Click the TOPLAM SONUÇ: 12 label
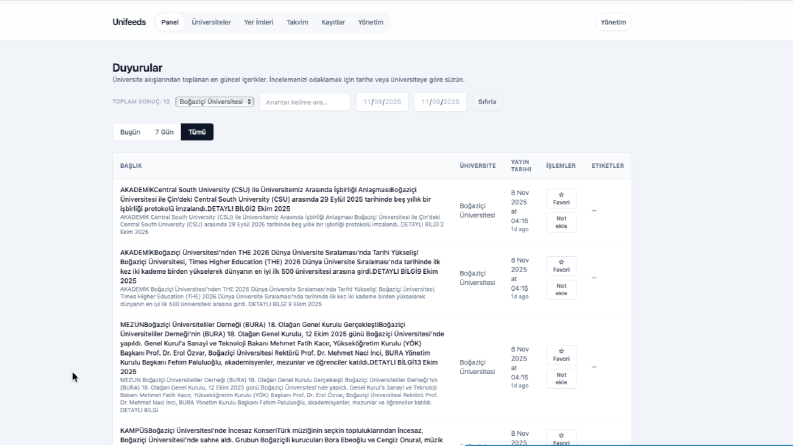This screenshot has width=793, height=446. click(141, 102)
